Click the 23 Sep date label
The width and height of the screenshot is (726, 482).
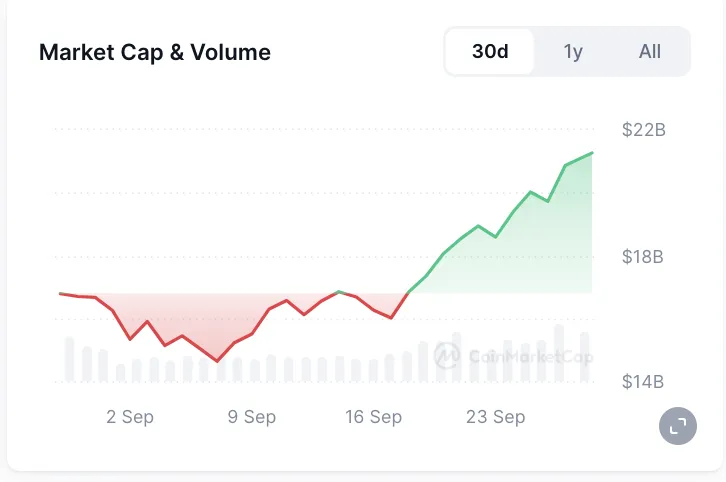click(495, 417)
